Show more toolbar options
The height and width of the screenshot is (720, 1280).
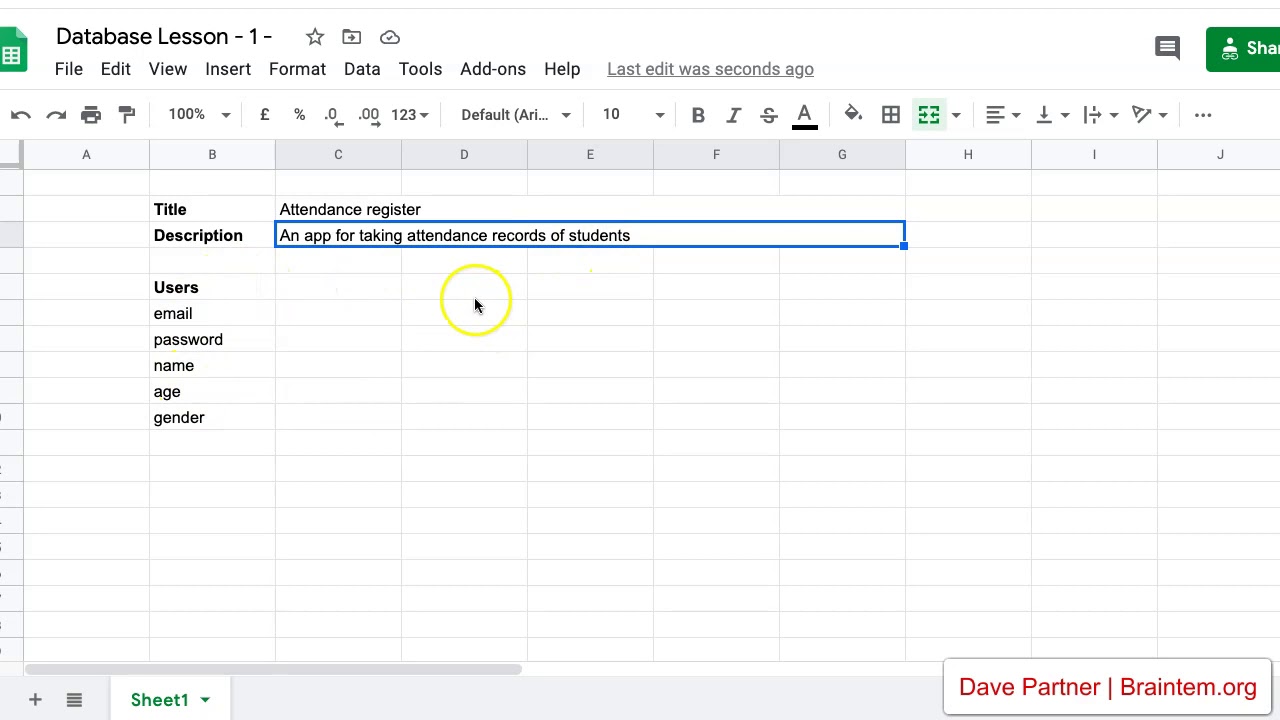tap(1203, 115)
